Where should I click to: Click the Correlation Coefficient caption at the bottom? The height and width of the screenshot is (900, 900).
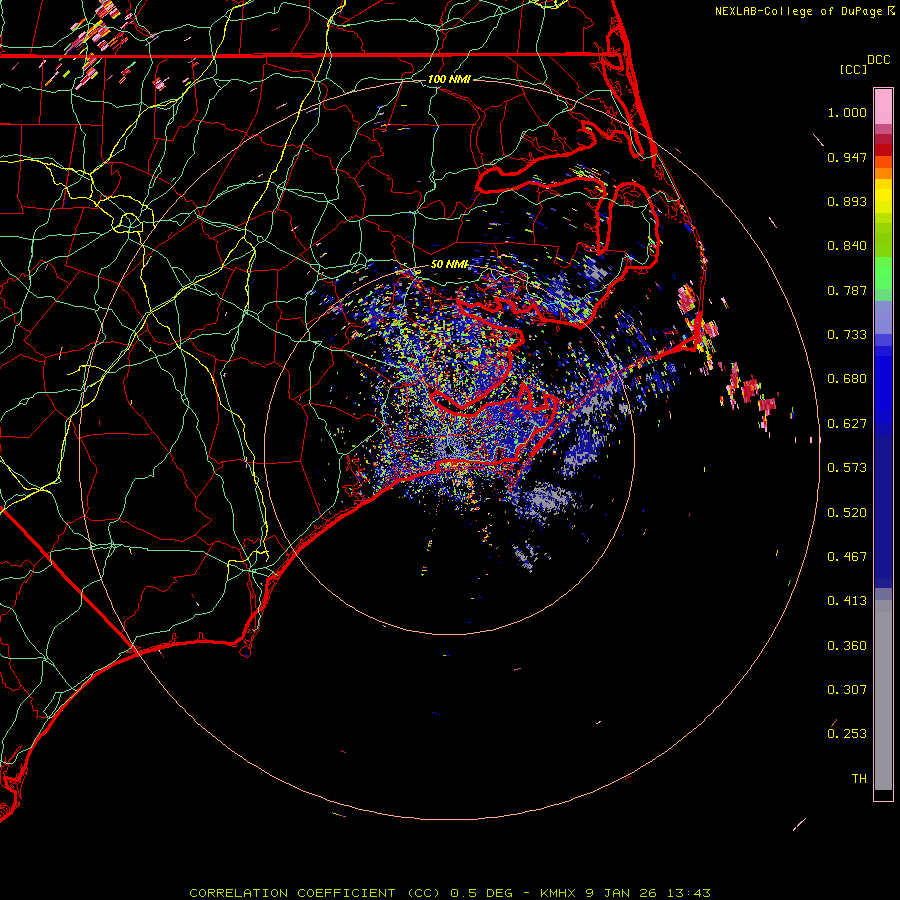point(450,892)
